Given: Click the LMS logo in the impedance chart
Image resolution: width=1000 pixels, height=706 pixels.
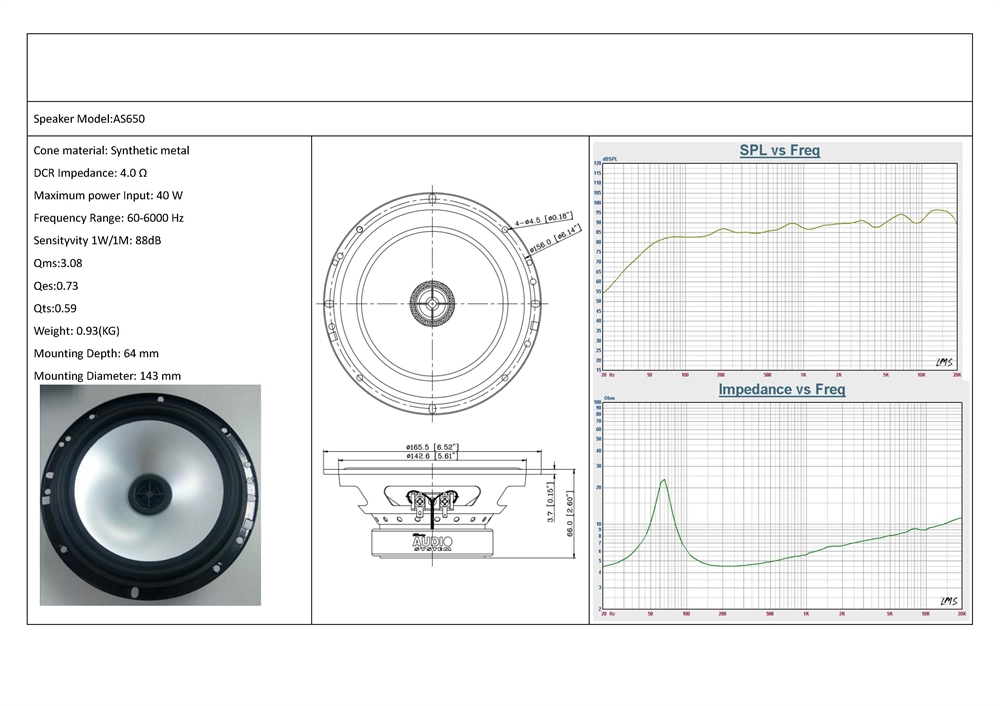Looking at the screenshot, I should pyautogui.click(x=948, y=600).
